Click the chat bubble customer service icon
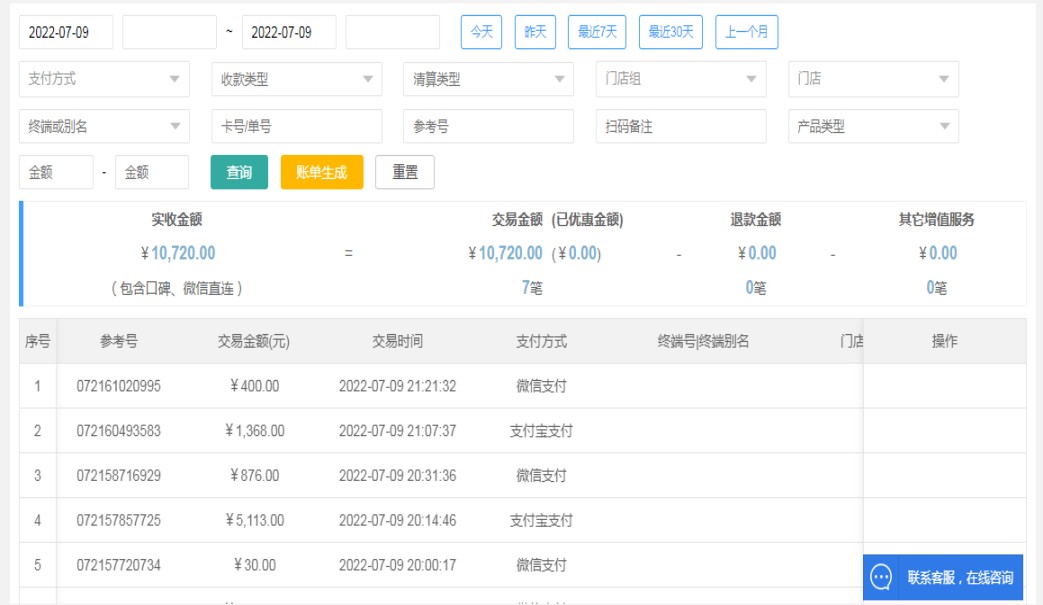Screen dimensions: 1043x605 (881, 577)
